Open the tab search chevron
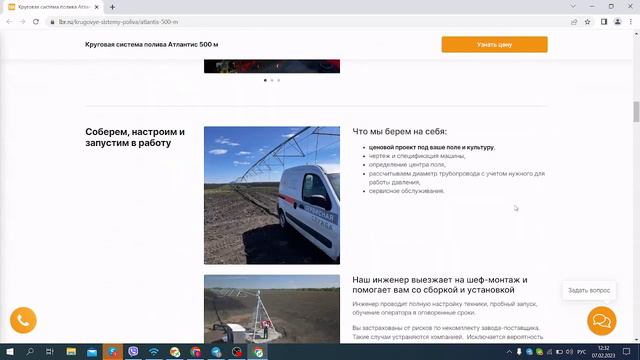640x360 pixels. pos(573,6)
